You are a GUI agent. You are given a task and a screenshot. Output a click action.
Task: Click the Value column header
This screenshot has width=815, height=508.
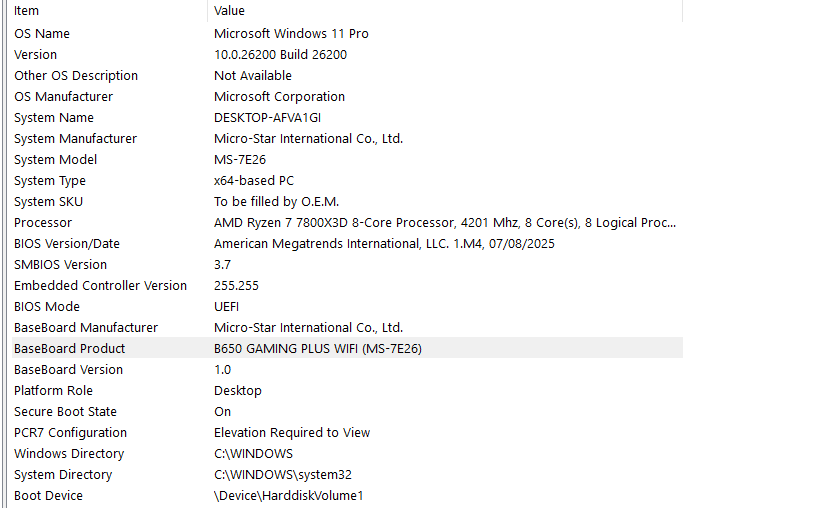pyautogui.click(x=230, y=11)
